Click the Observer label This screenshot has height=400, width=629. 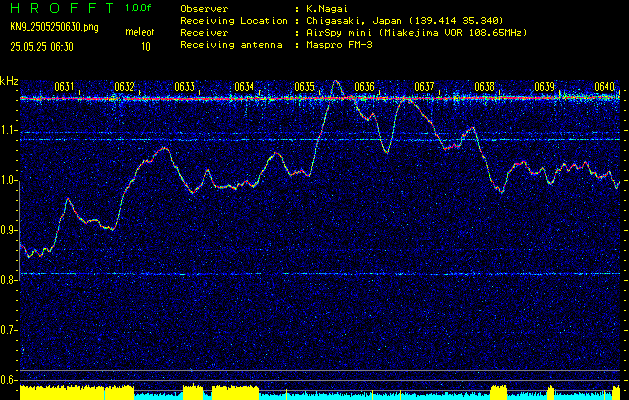(205, 8)
